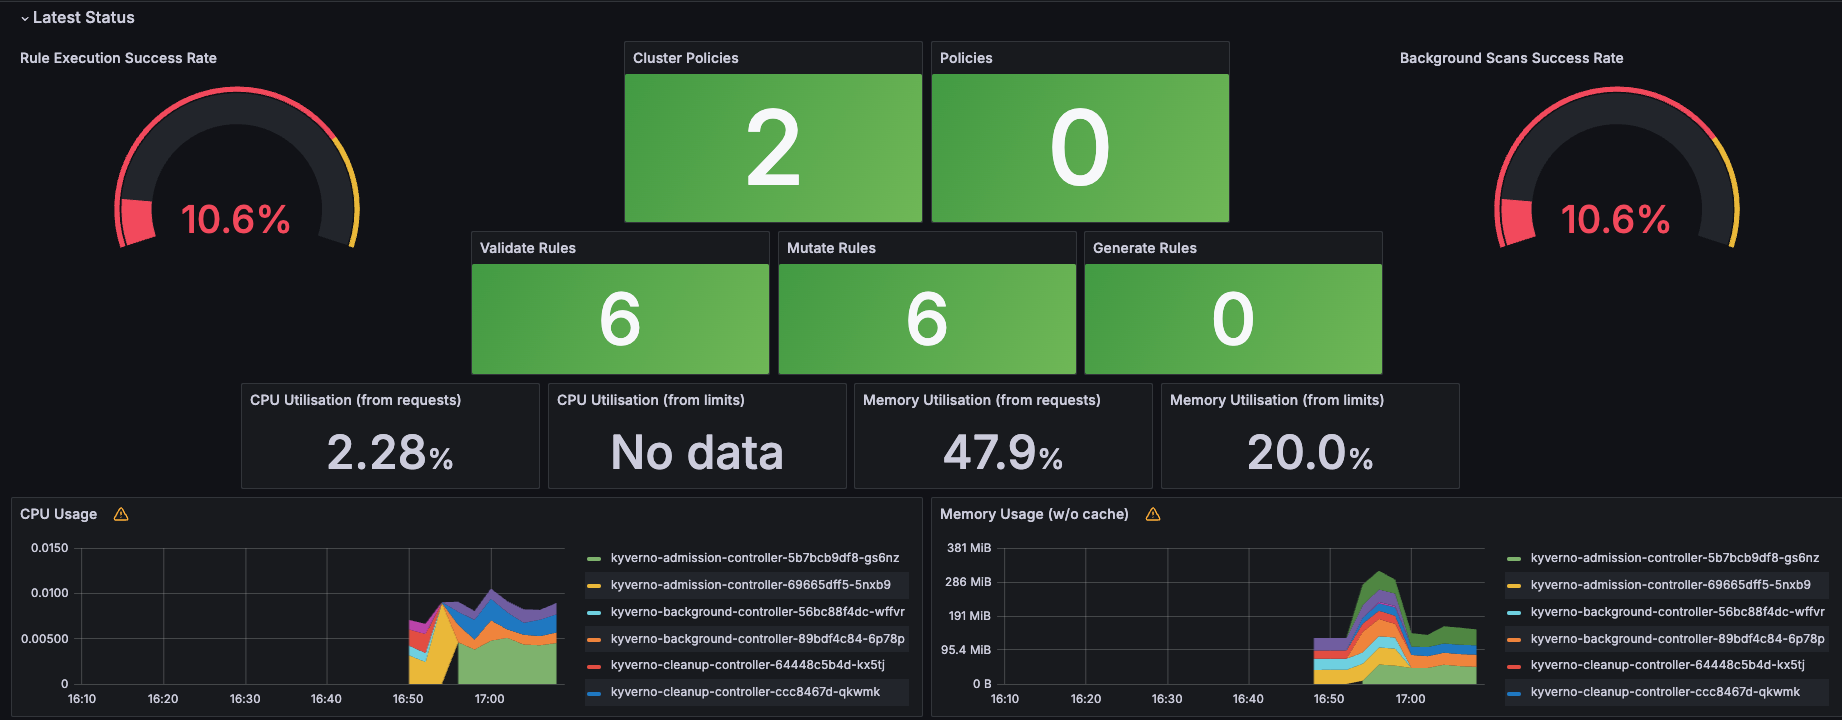Screen dimensions: 1842x720
Task: Click the 381 MiB axis label
Action: [x=969, y=548]
